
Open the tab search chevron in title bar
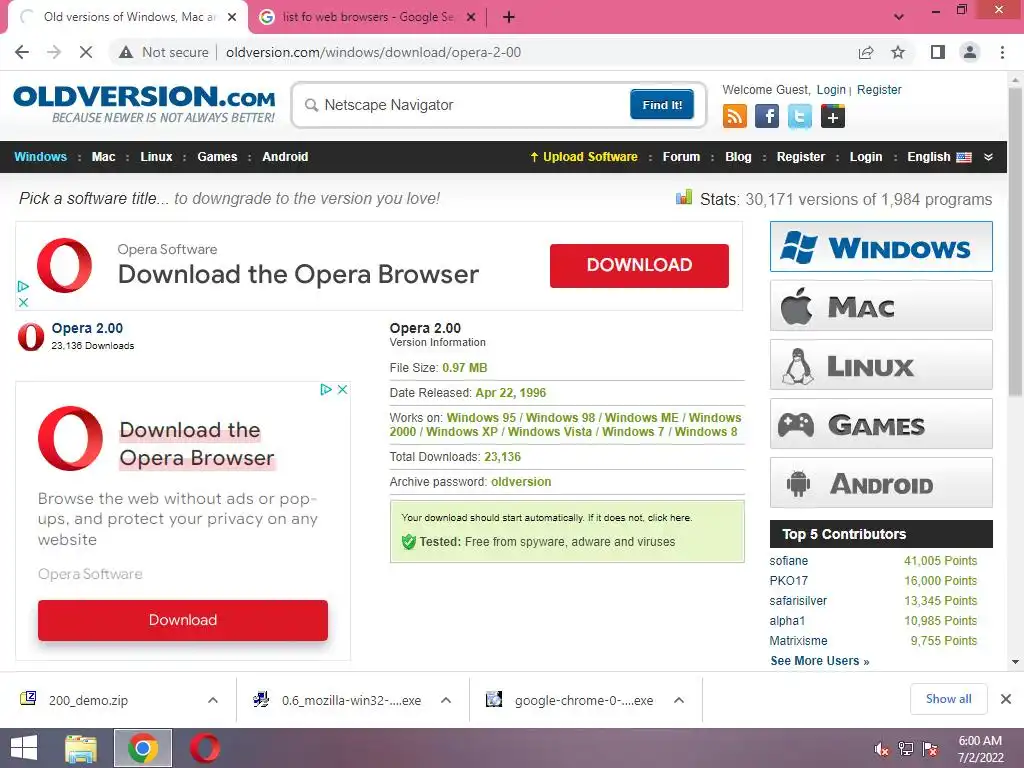pos(899,17)
